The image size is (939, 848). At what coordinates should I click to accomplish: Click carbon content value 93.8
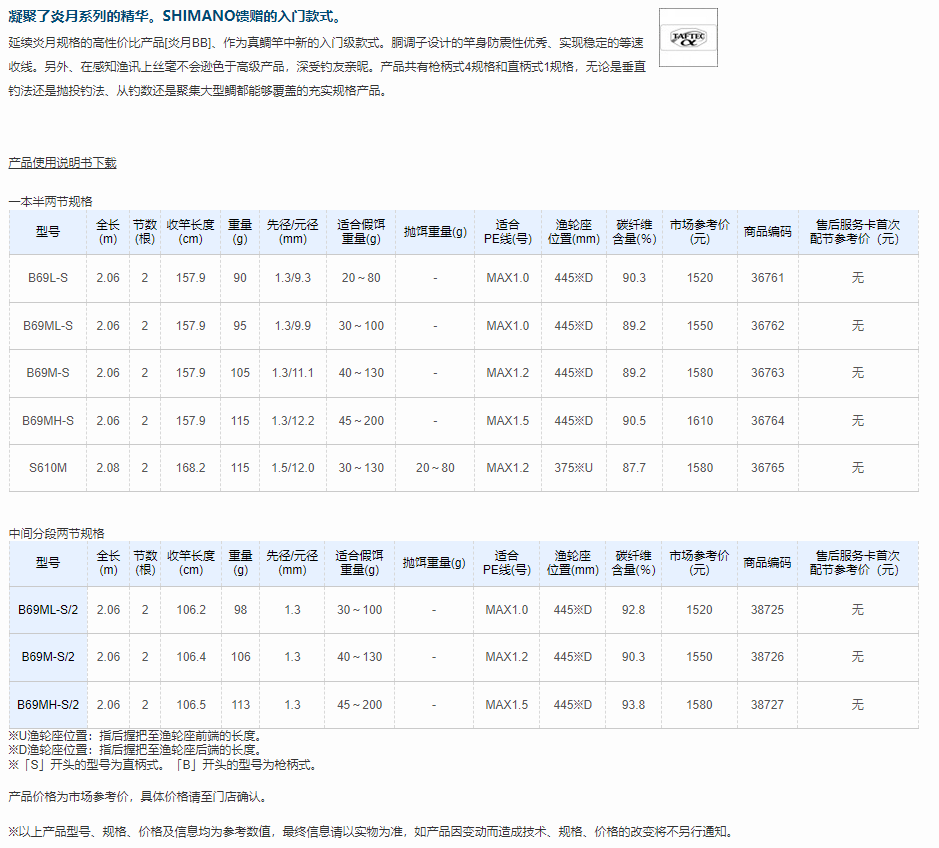(x=634, y=705)
